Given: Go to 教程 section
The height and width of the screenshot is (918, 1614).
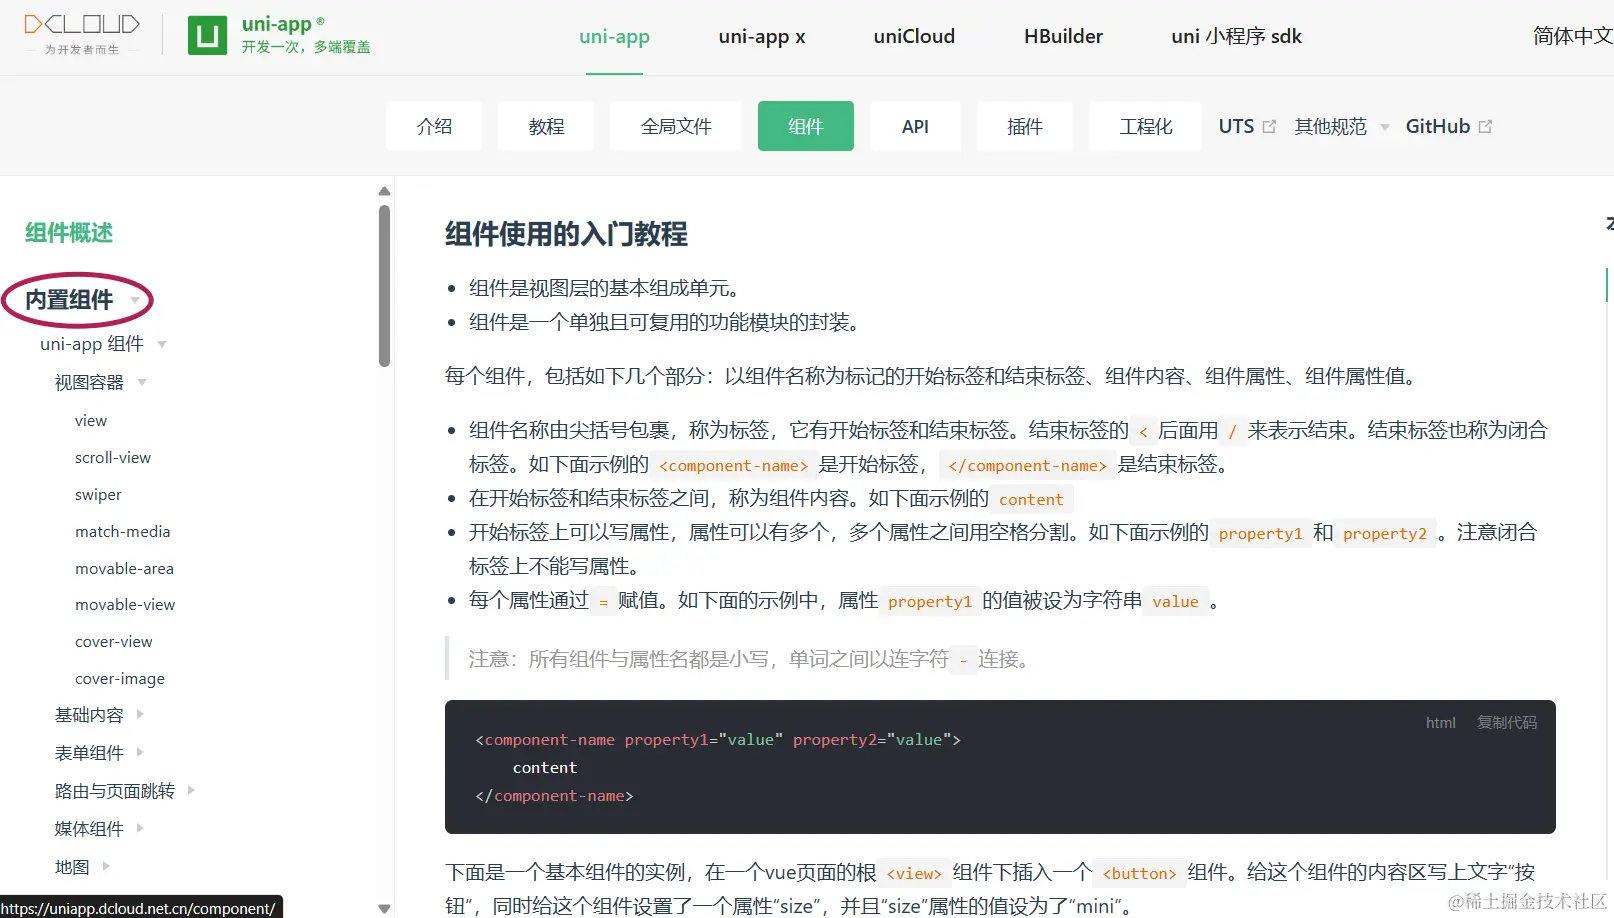Looking at the screenshot, I should pyautogui.click(x=546, y=126).
